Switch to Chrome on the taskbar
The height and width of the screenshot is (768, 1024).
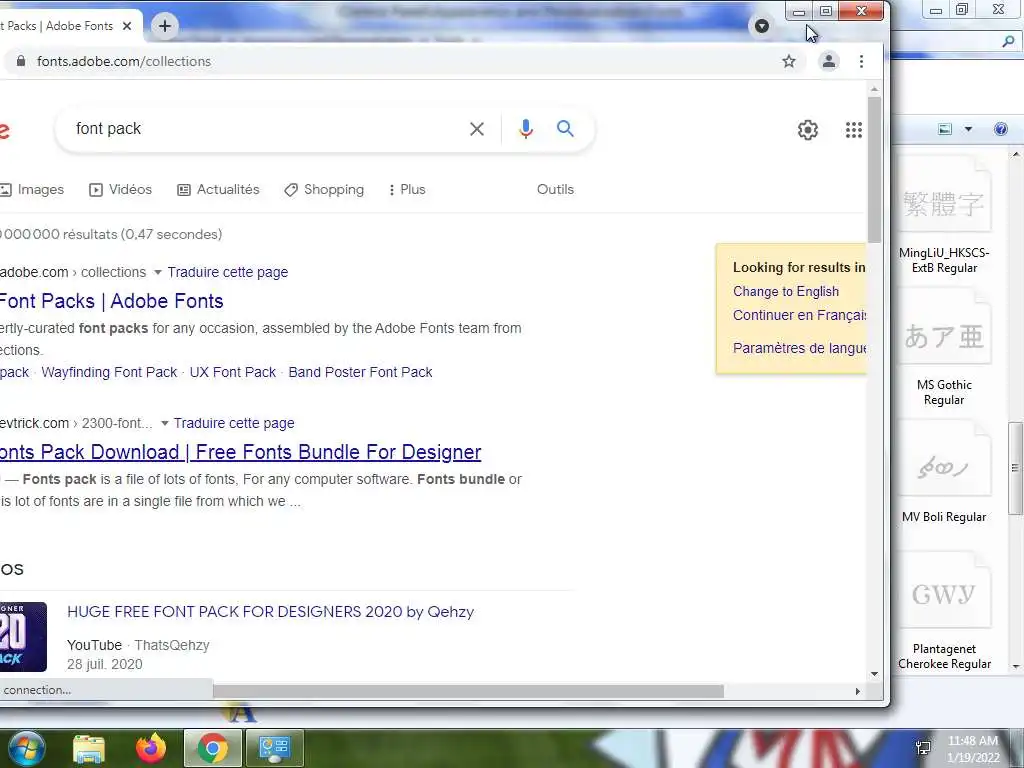212,748
